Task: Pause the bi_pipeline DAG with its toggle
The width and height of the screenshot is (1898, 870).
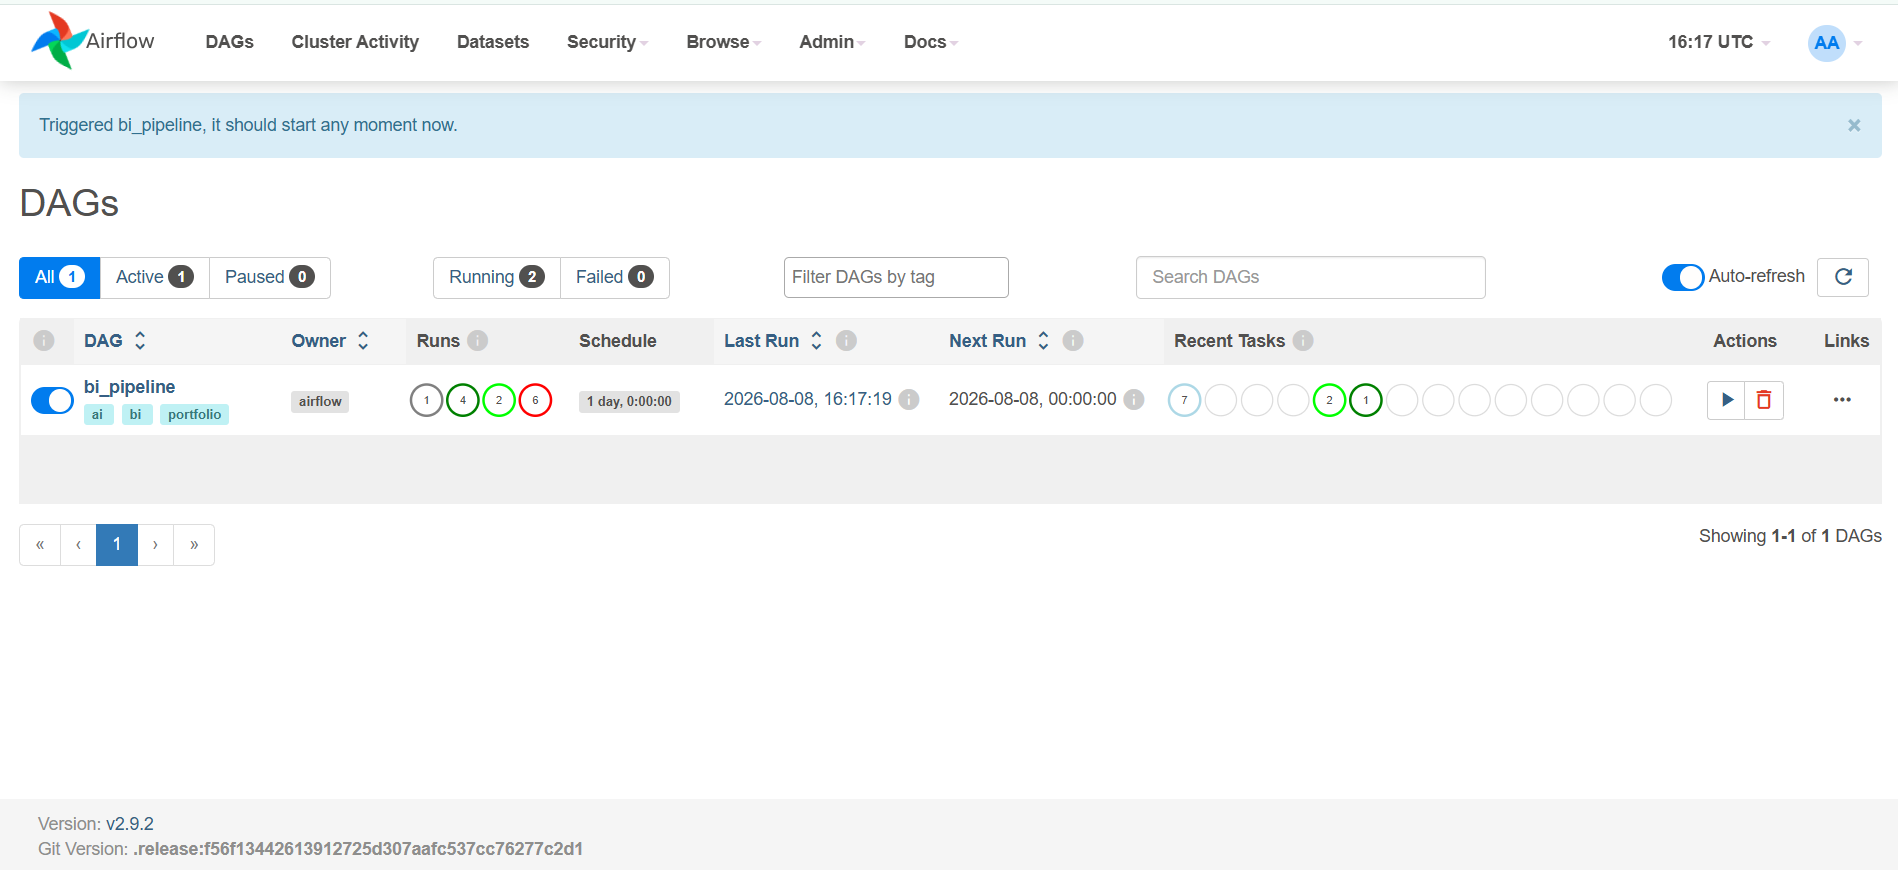Action: 52,400
